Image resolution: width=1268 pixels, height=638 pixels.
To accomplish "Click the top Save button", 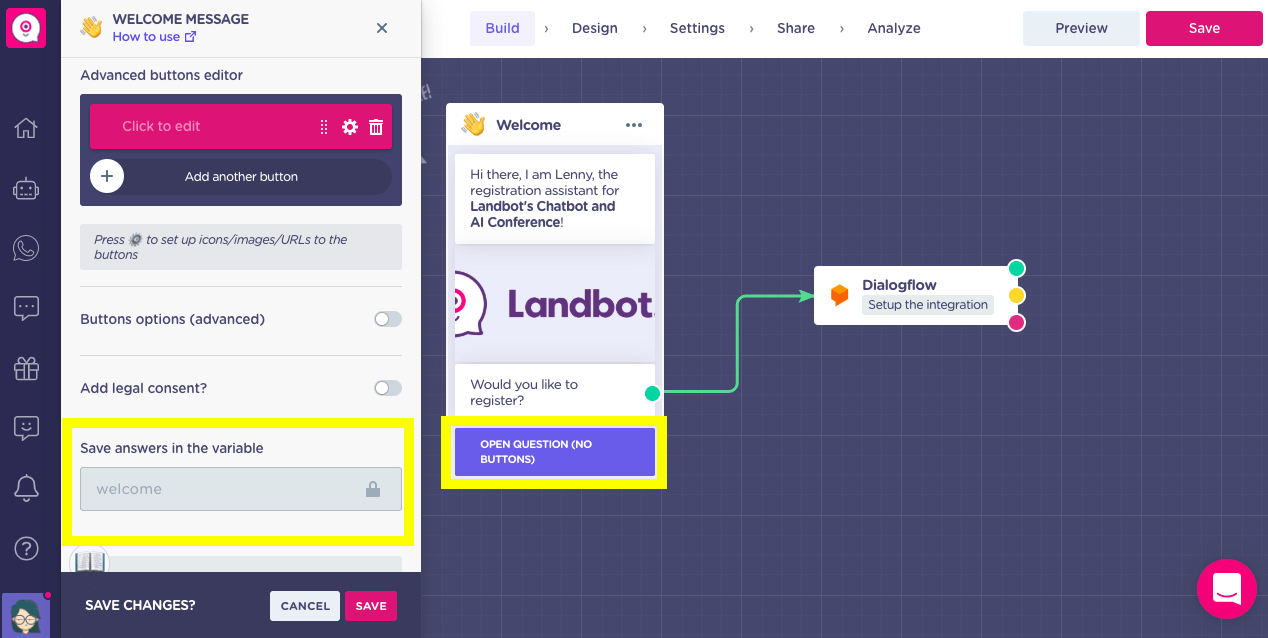I will coord(1204,28).
